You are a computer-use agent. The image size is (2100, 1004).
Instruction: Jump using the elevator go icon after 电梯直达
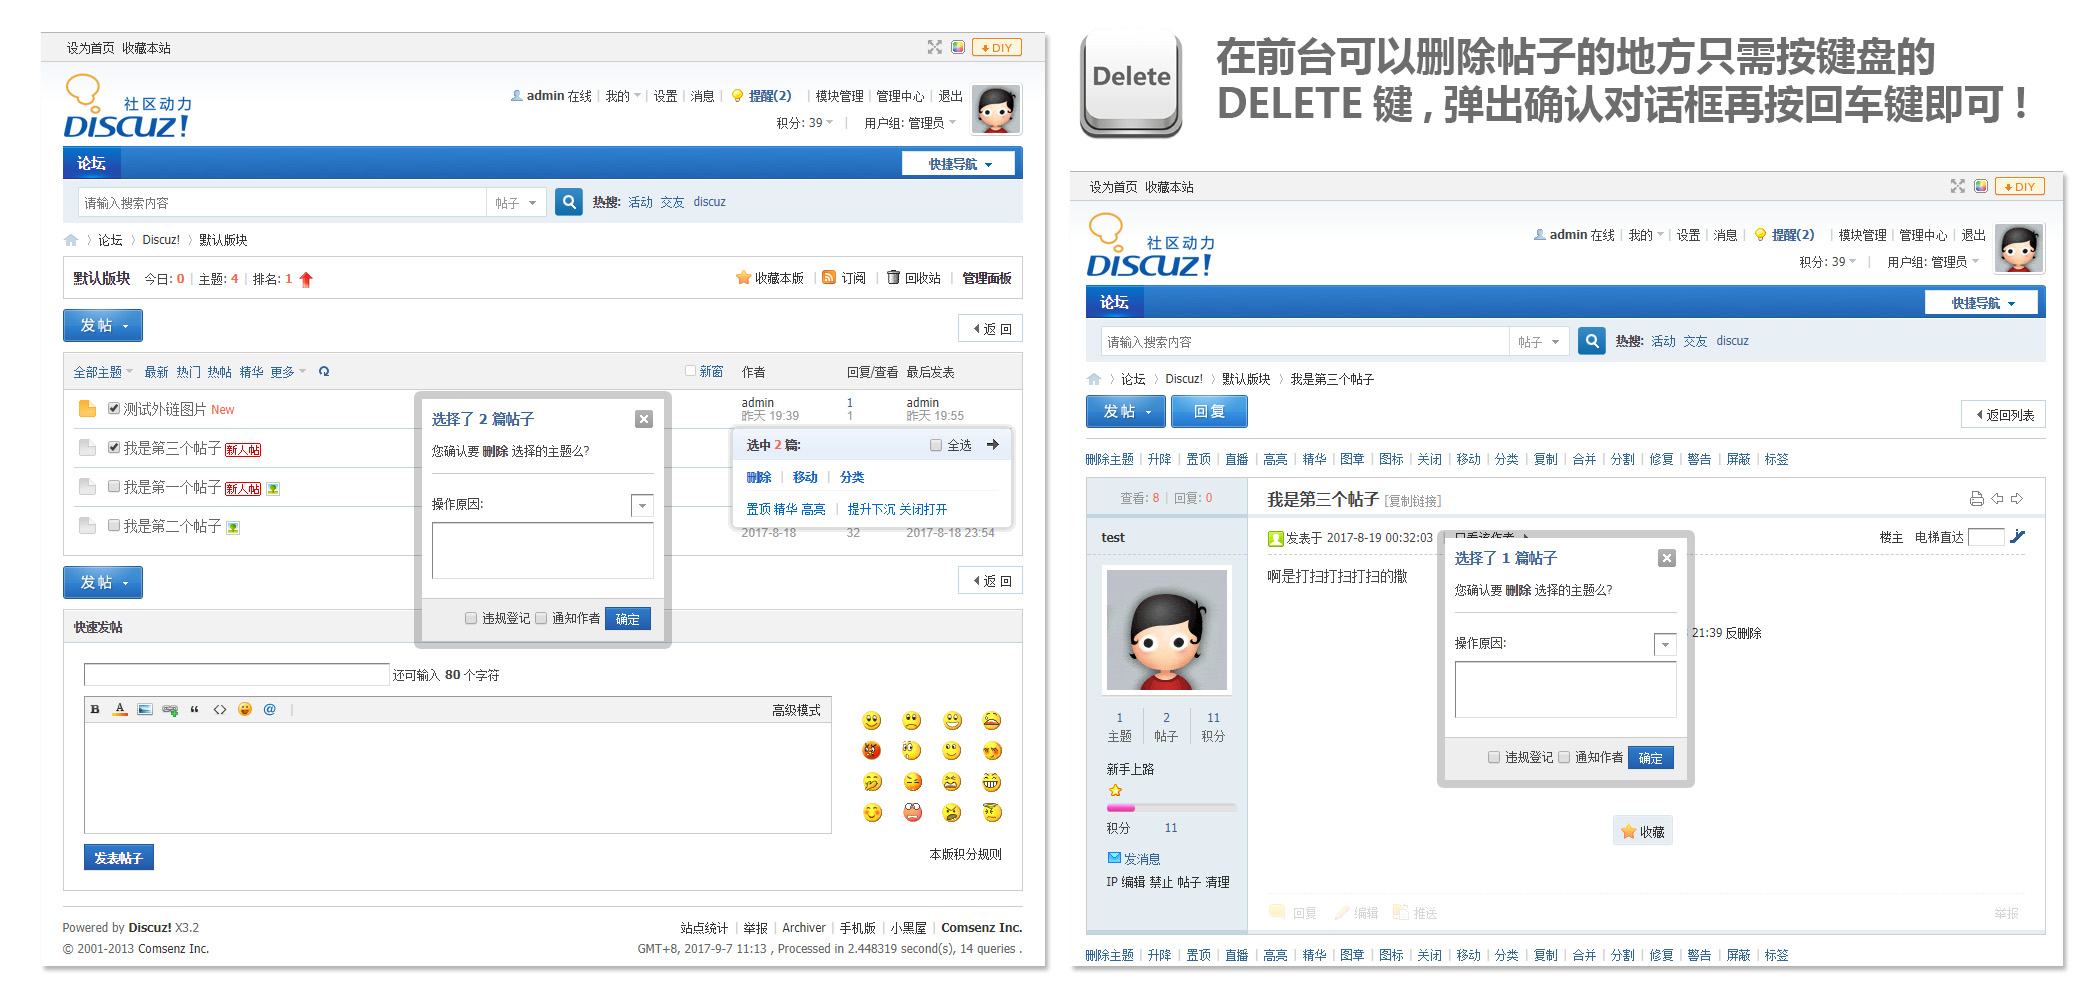(x=2017, y=537)
